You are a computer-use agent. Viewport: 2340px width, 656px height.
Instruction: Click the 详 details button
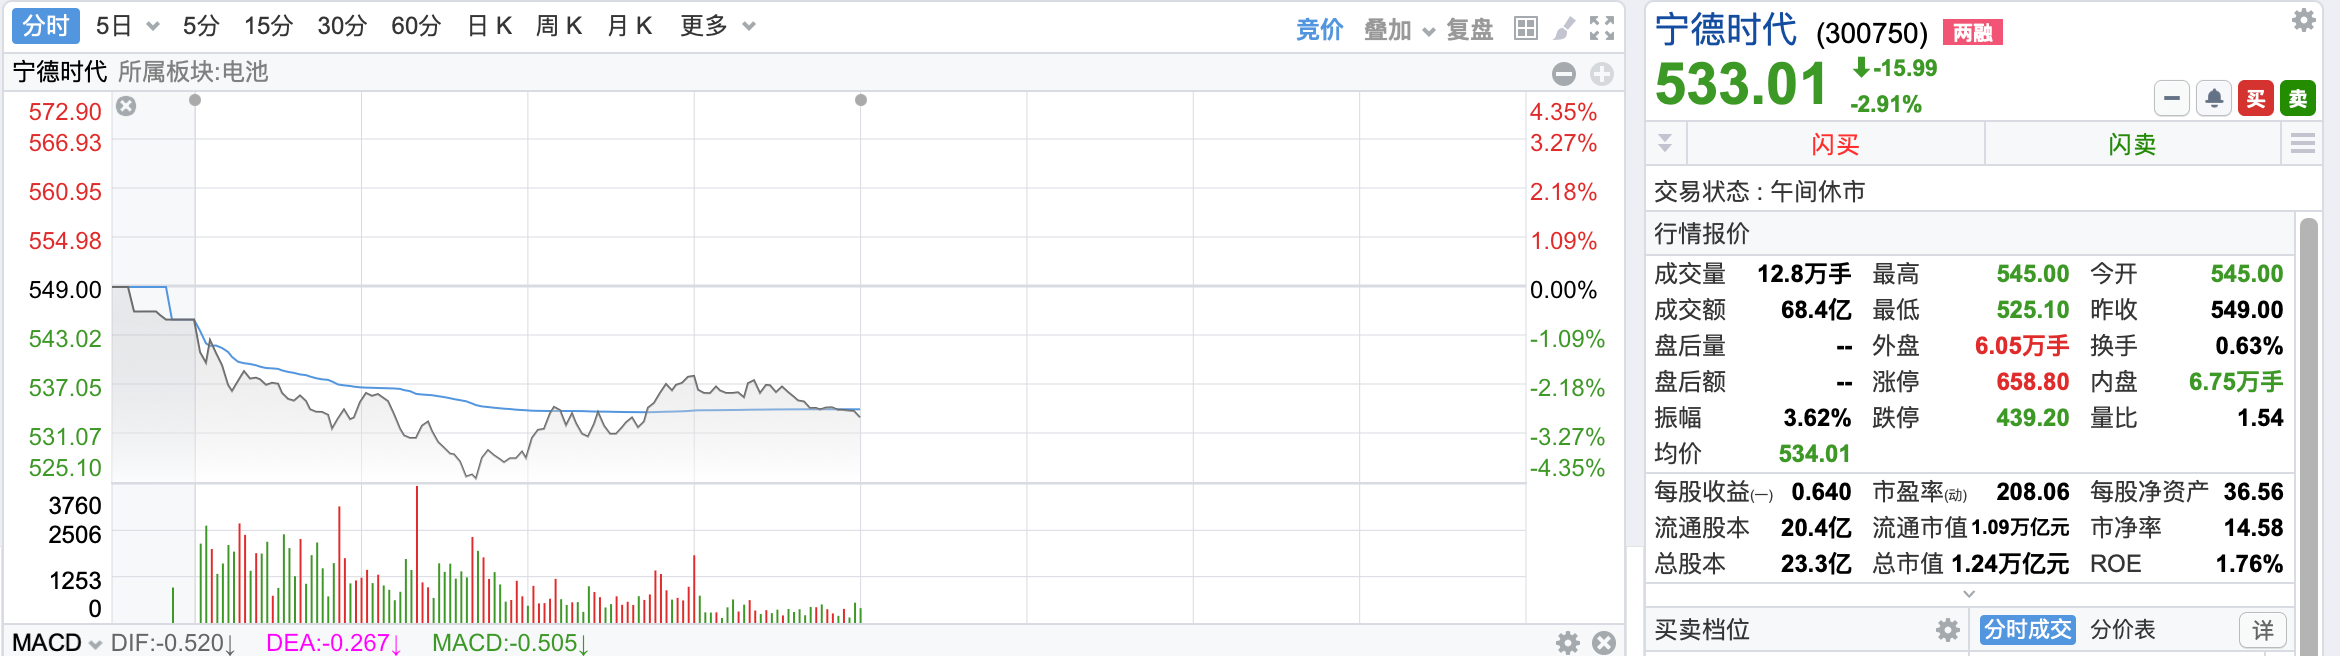tap(2263, 630)
